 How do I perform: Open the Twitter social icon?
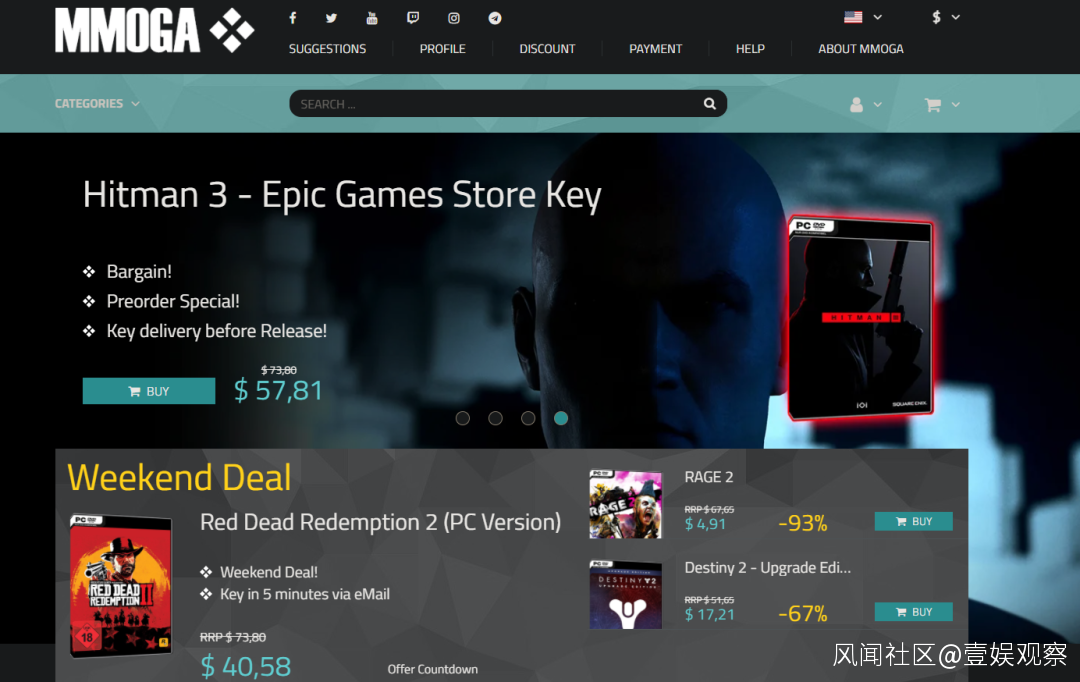point(331,18)
